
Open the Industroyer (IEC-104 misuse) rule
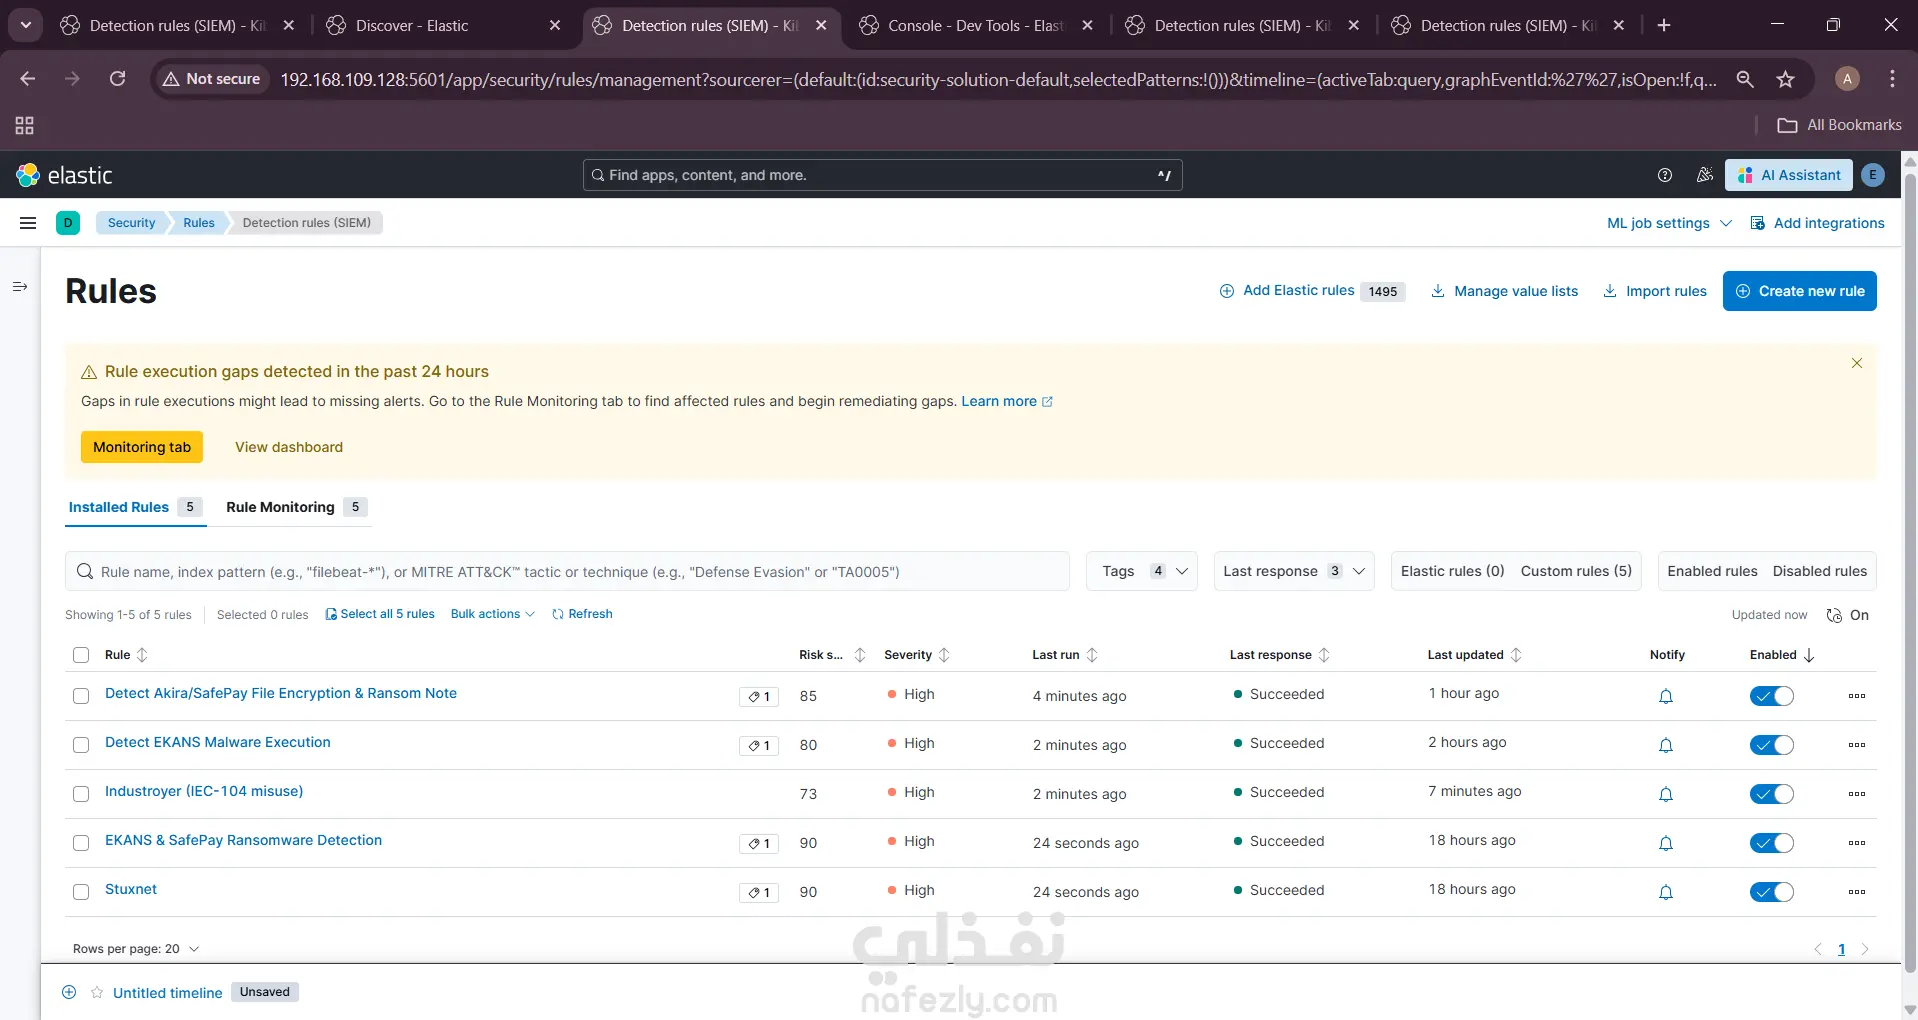click(204, 791)
